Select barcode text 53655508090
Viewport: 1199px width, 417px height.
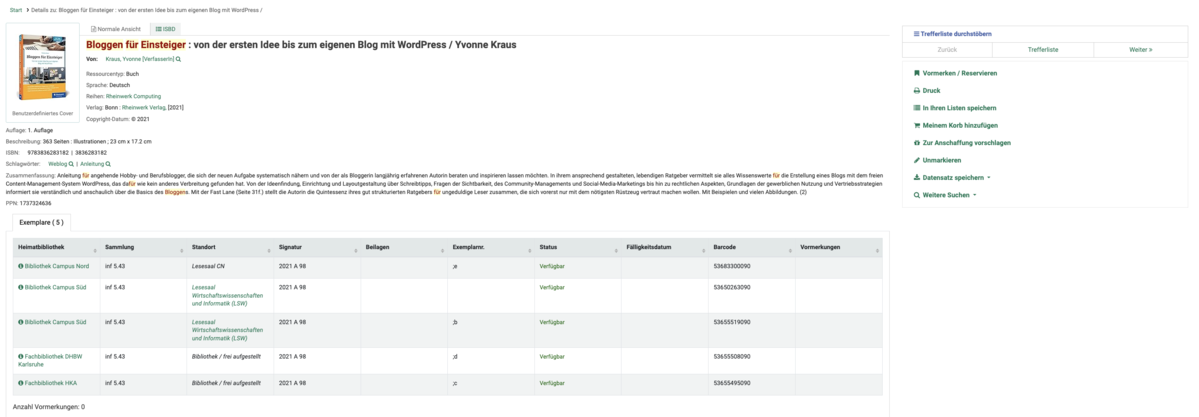[732, 357]
